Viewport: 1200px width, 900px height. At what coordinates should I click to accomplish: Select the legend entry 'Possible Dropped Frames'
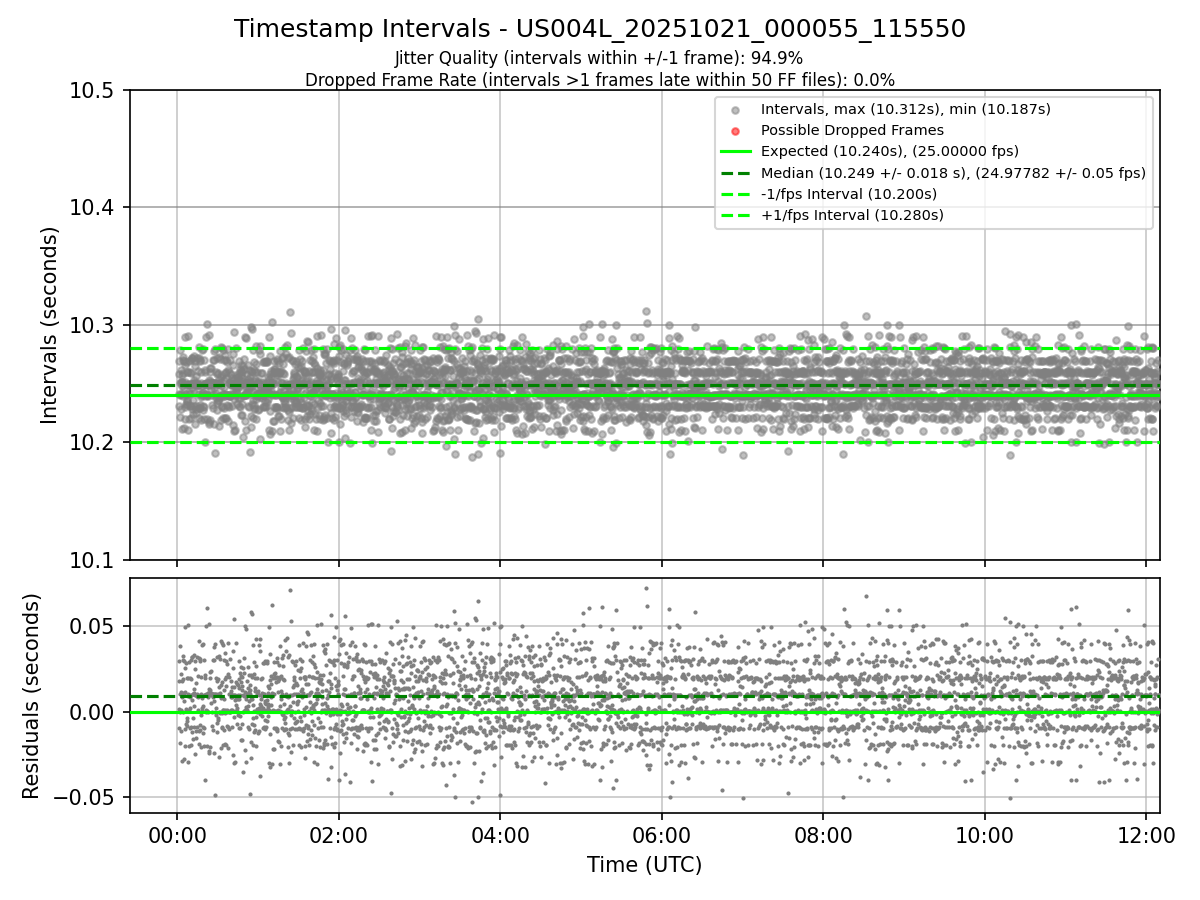click(852, 130)
